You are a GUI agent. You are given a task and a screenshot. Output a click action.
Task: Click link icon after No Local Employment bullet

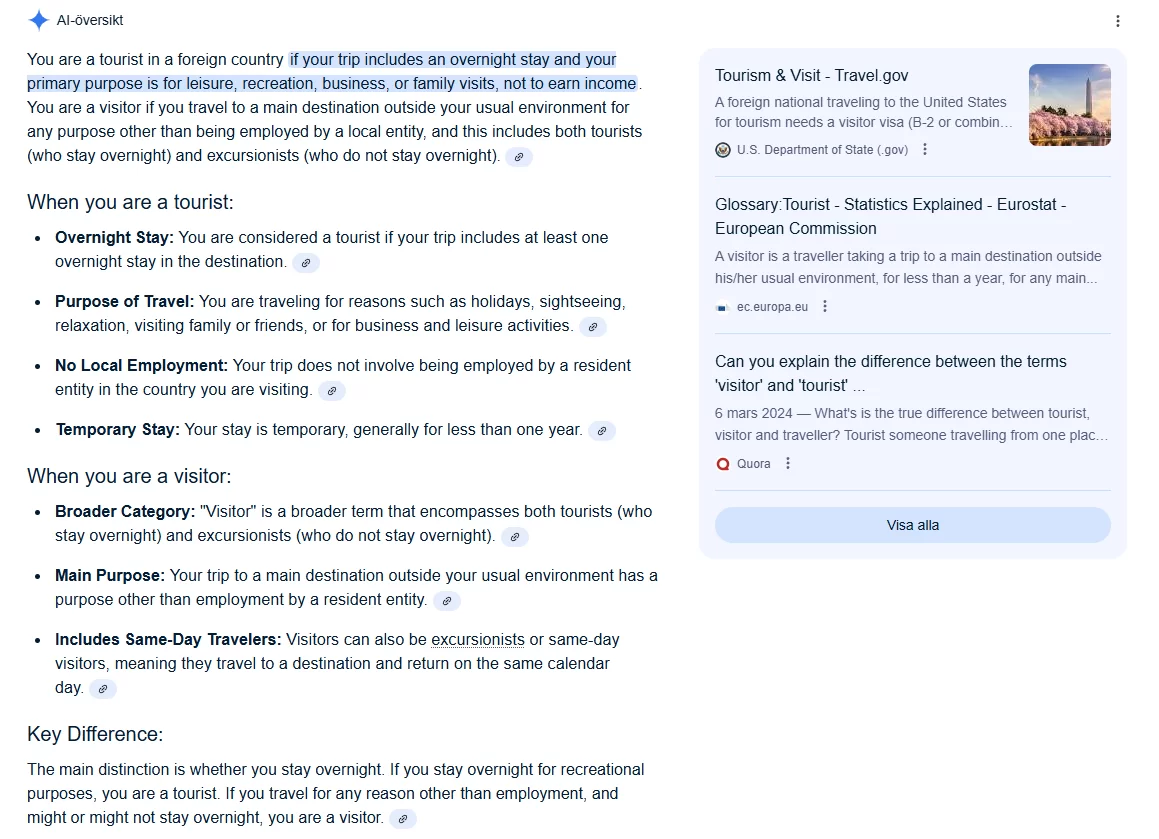pyautogui.click(x=332, y=390)
